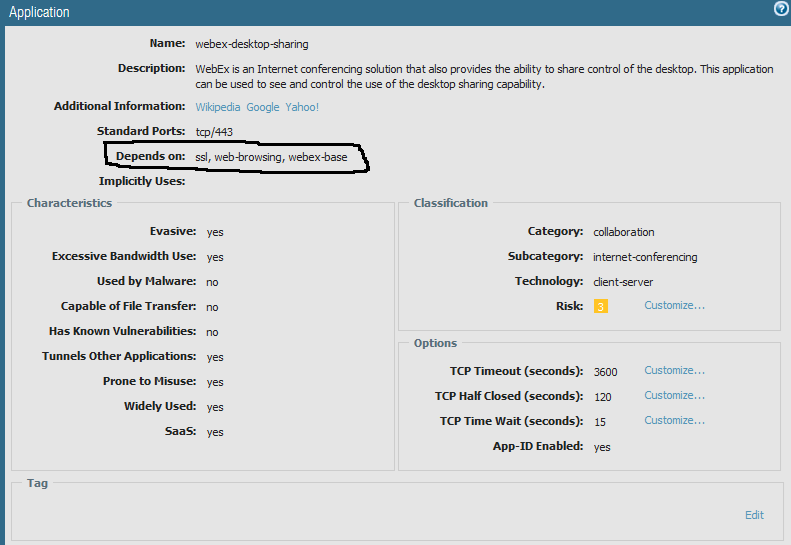The image size is (791, 545).
Task: Click the ssl, web-browsing, webex-base dependencies
Action: [x=271, y=157]
